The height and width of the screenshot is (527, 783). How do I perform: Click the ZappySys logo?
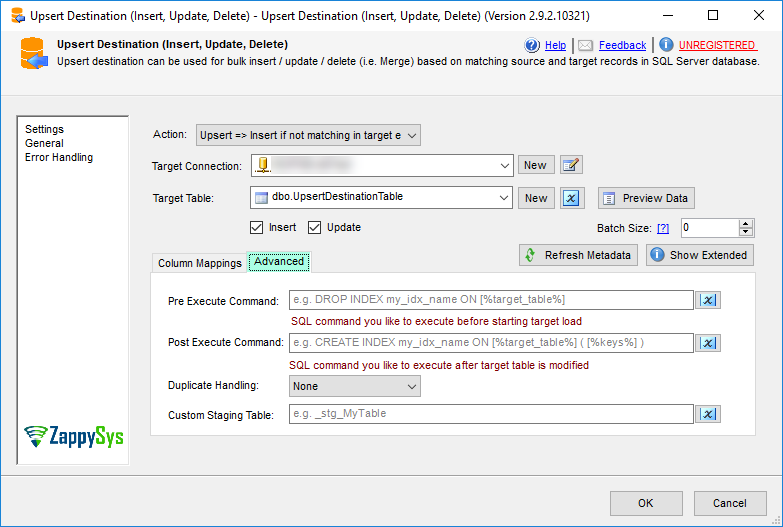pos(74,437)
